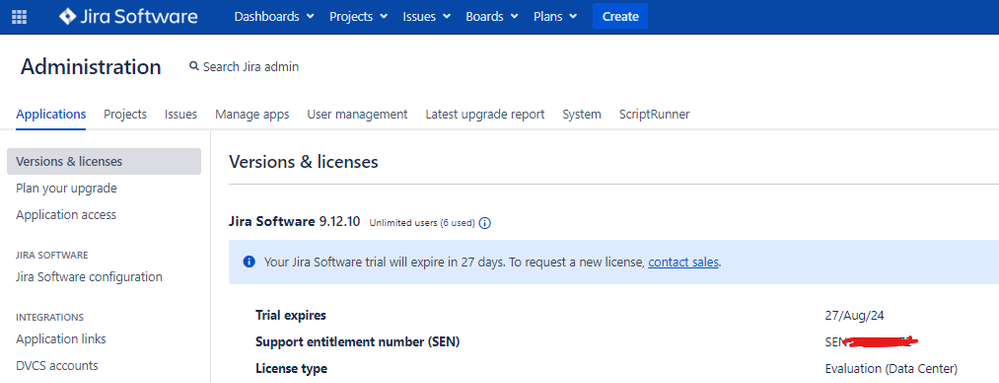Screen dimensions: 999x383
Task: Open Application links in sidebar
Action: [61, 338]
